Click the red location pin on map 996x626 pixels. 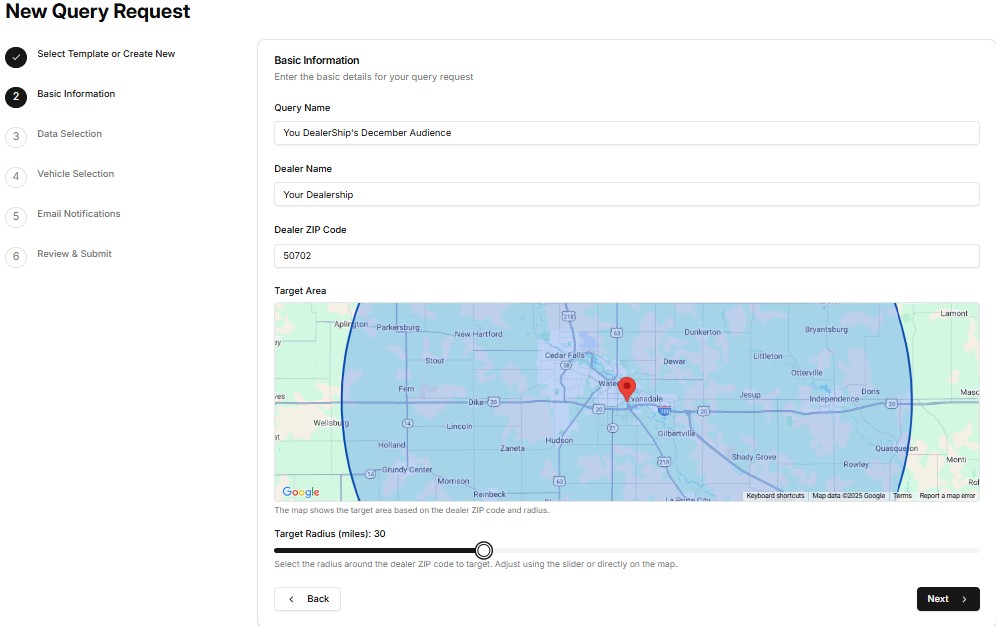(627, 388)
